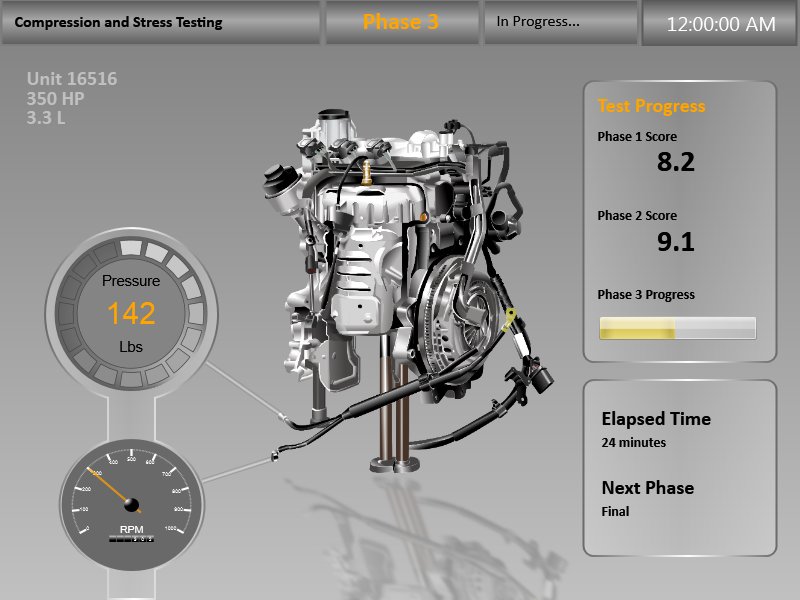
Task: Click the Final next phase value
Action: point(615,511)
